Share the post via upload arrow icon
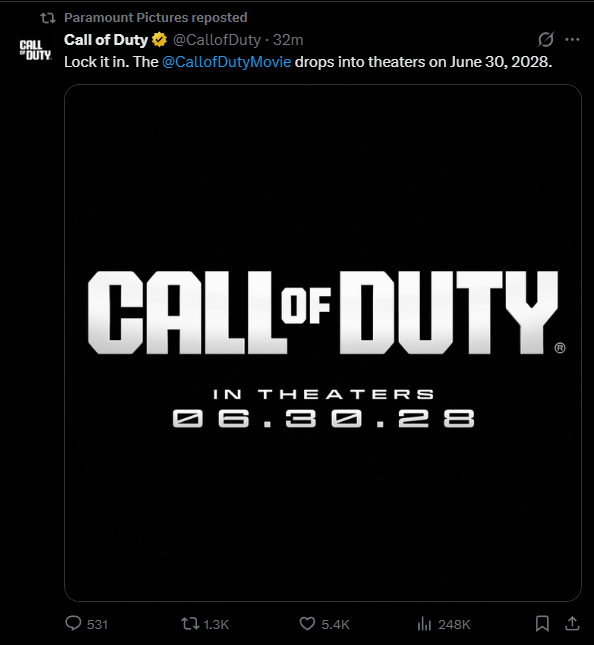Image resolution: width=594 pixels, height=645 pixels. coord(572,624)
